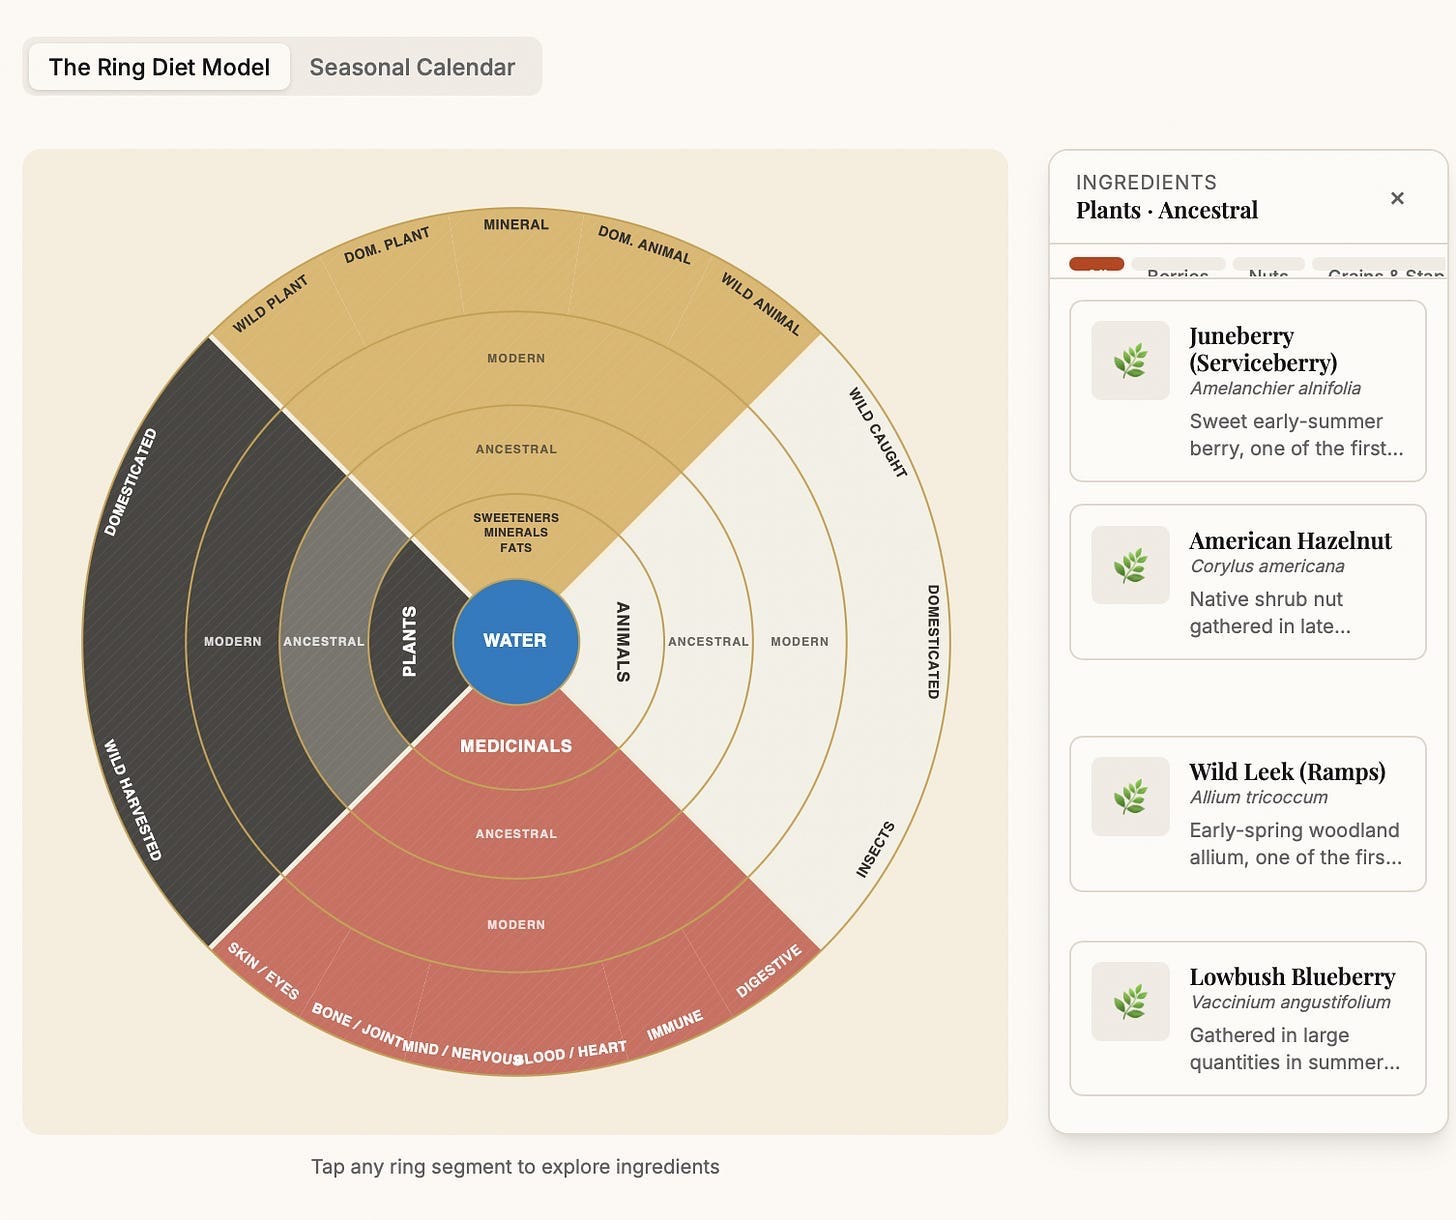Click the Wild Leek leaf icon
Image resolution: width=1456 pixels, height=1220 pixels.
coord(1130,797)
